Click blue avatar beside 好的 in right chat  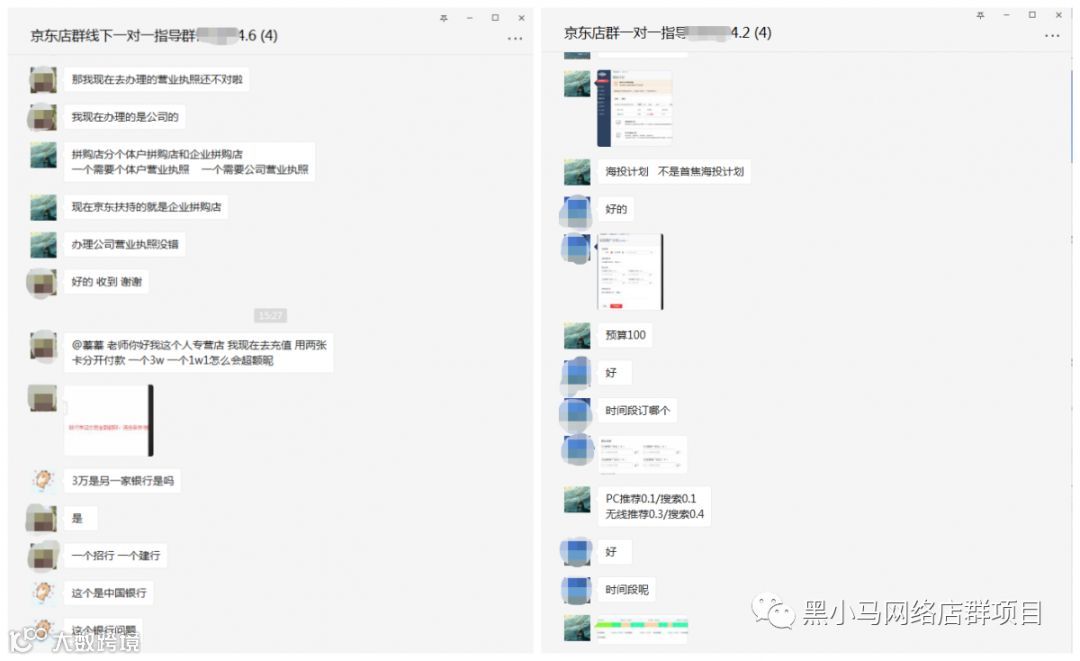[577, 210]
